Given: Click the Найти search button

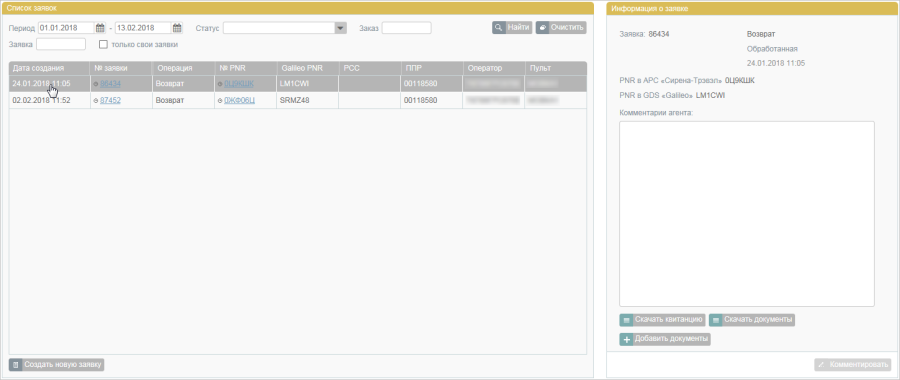Looking at the screenshot, I should coord(512,28).
